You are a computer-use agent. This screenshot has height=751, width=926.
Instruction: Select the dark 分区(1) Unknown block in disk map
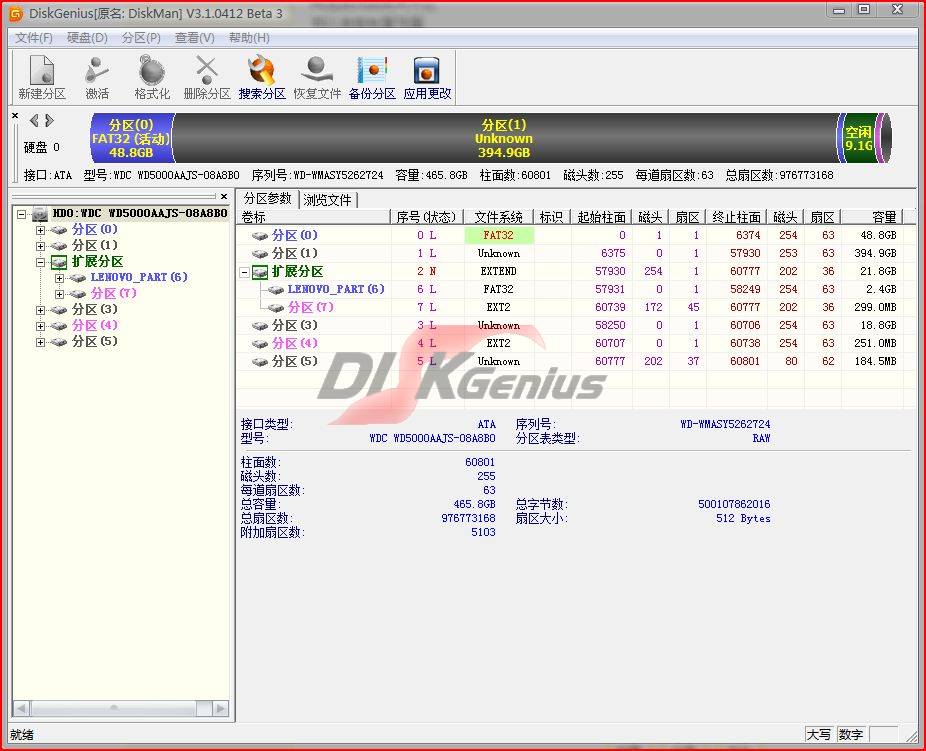[x=504, y=139]
